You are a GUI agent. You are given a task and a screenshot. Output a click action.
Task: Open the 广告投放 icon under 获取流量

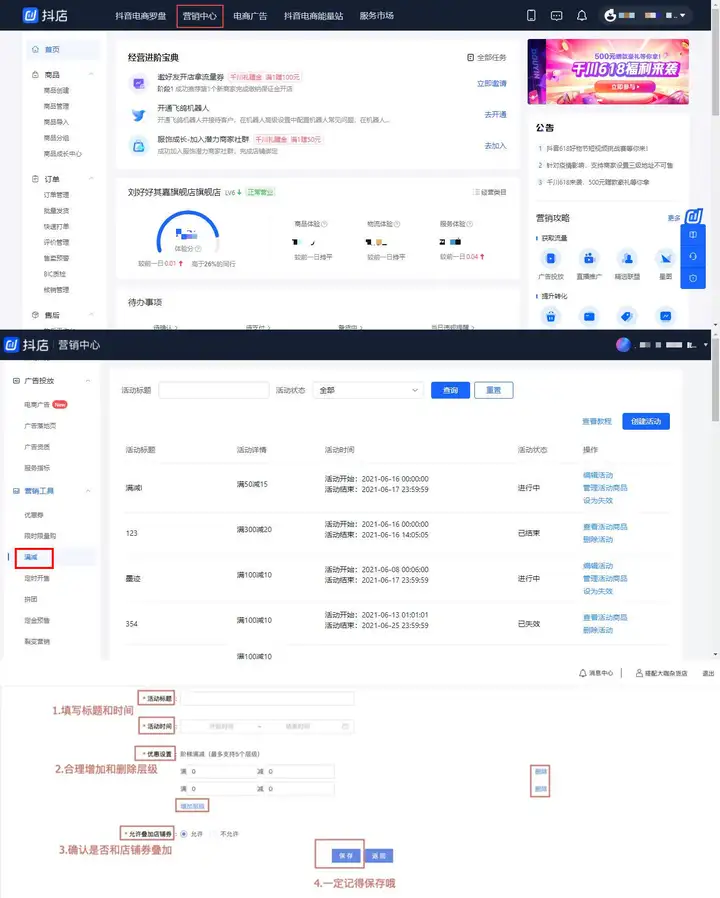[550, 259]
